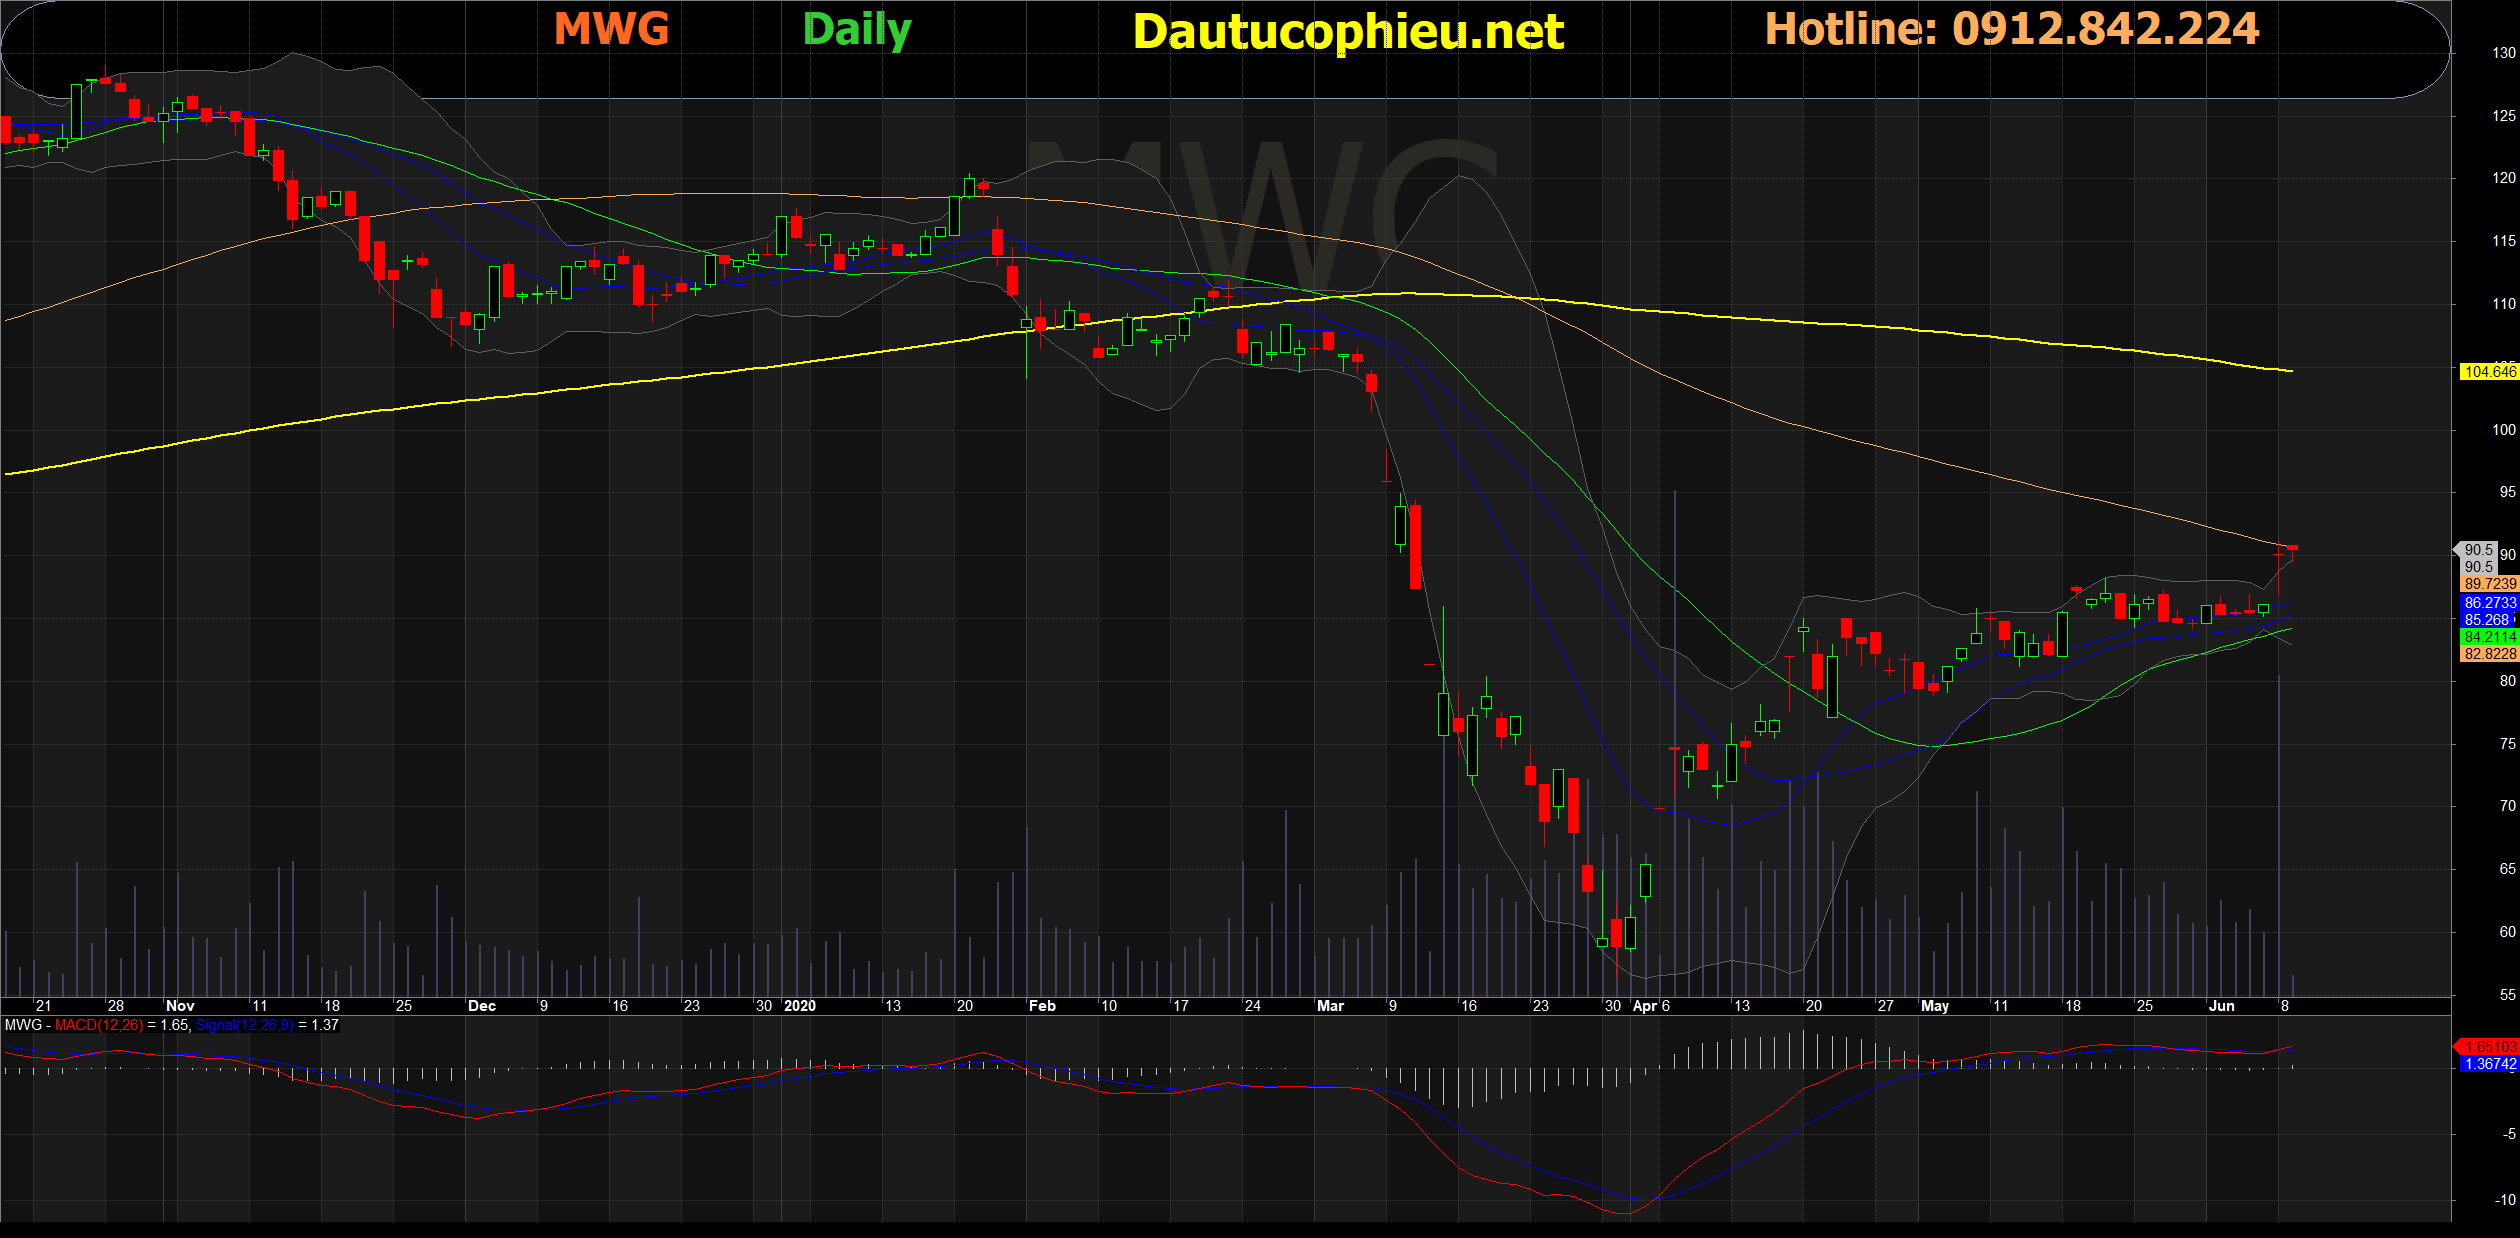Click the MWG ticker title
The image size is (2520, 1238).
(611, 29)
